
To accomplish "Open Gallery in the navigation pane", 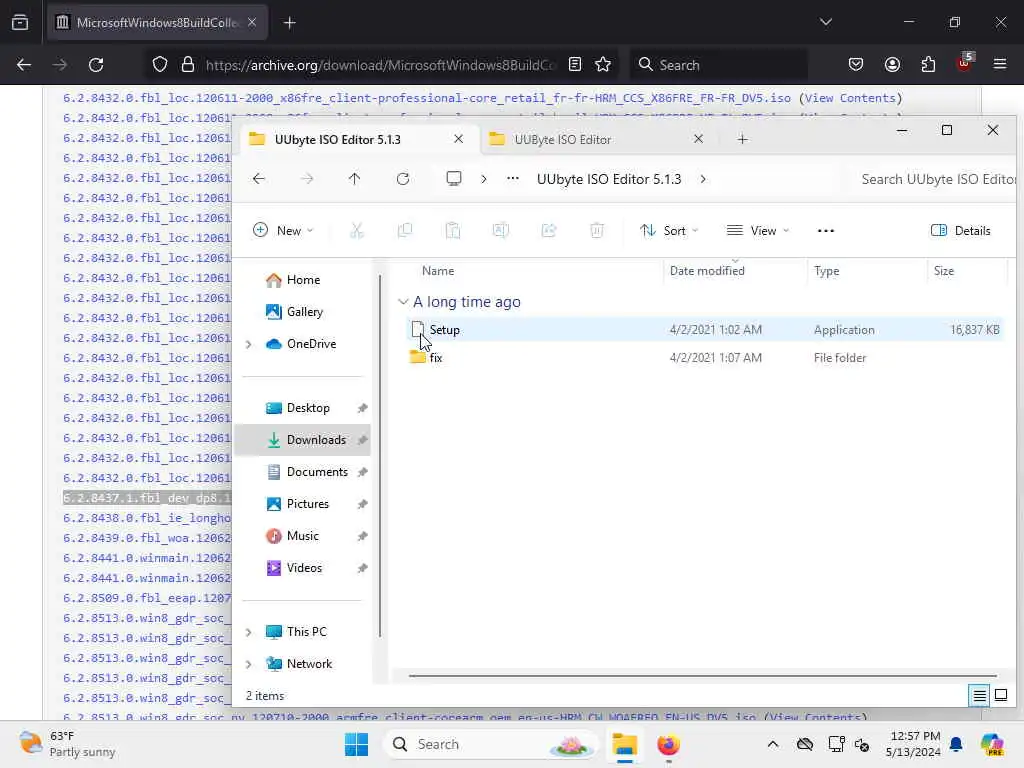I will point(305,312).
